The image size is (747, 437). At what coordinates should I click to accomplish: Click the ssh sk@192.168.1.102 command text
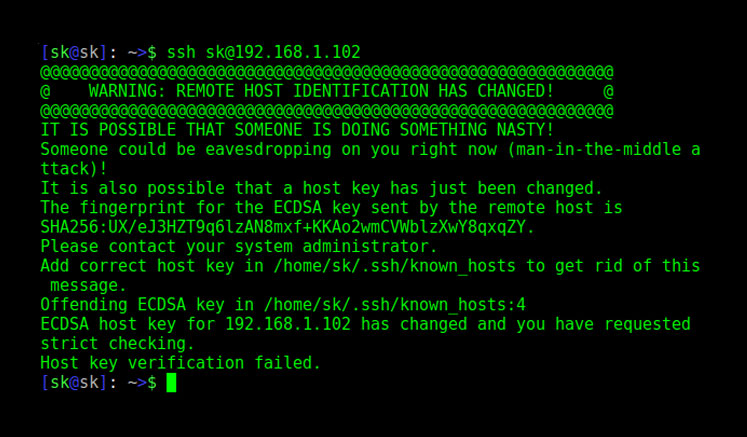(264, 52)
